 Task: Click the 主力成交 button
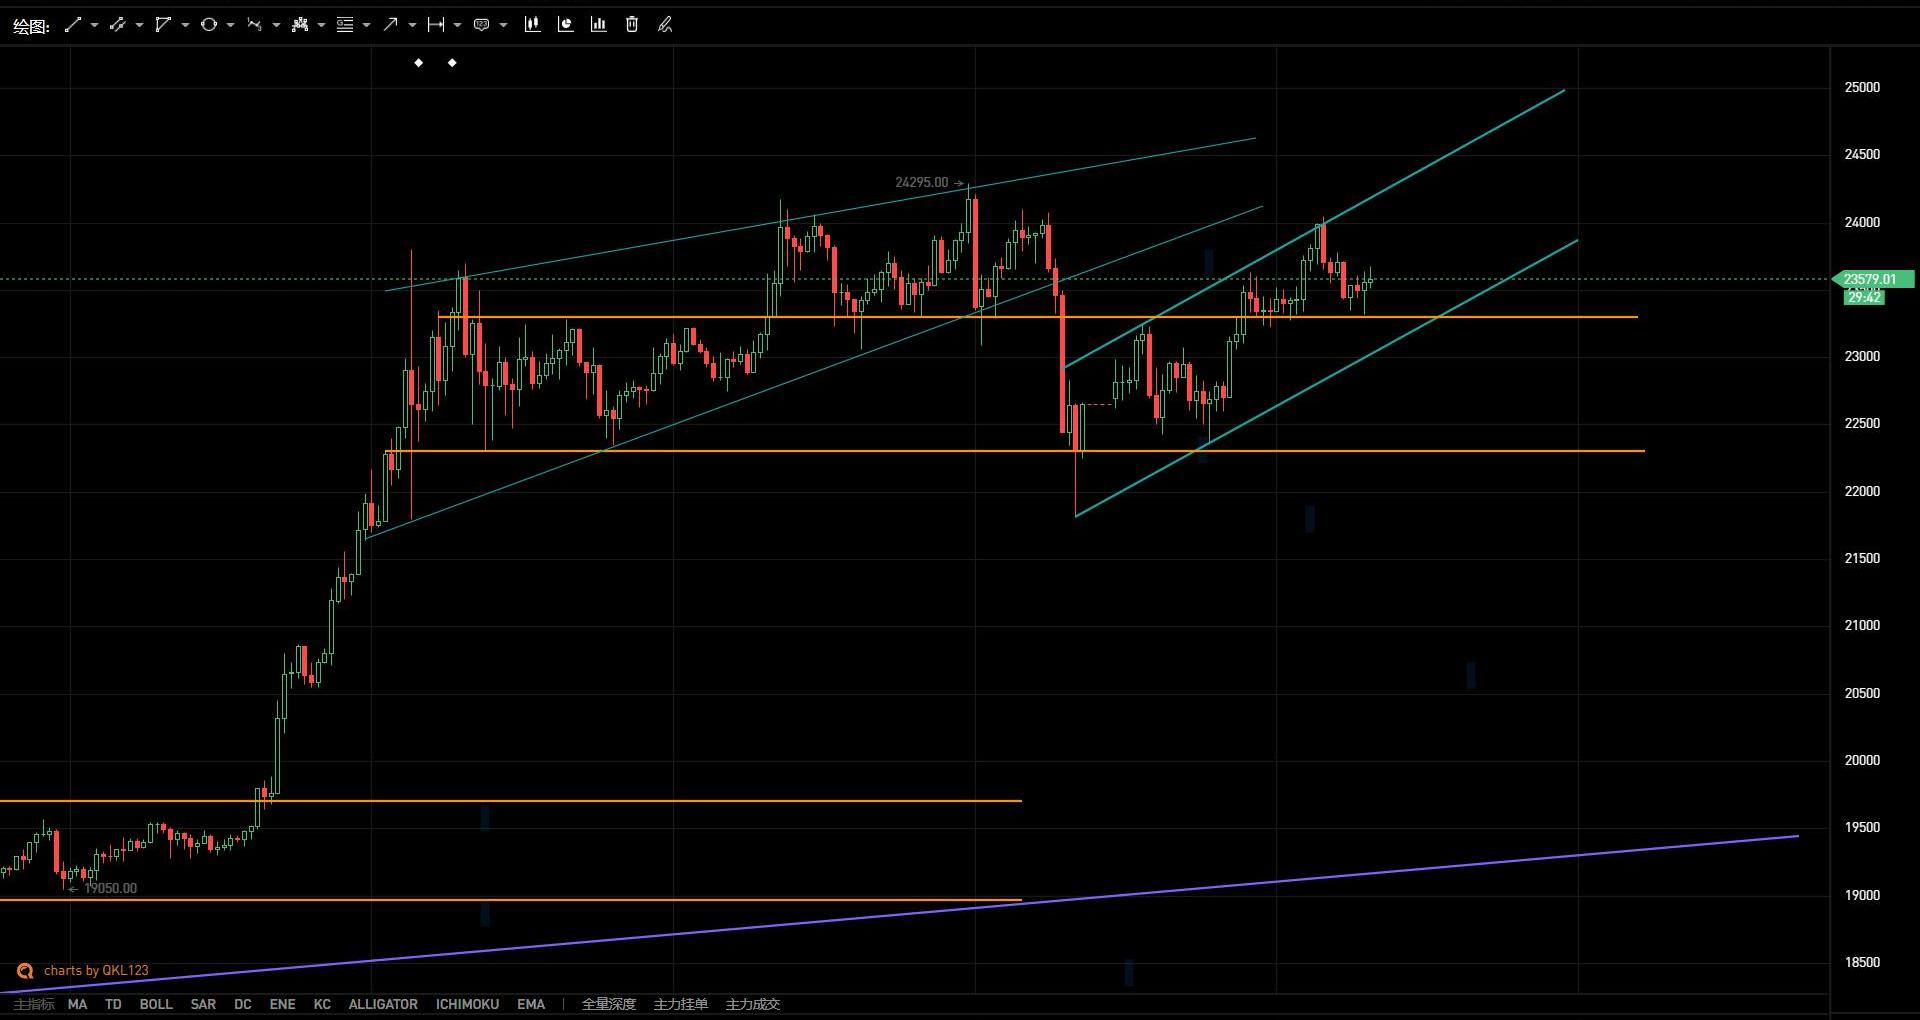coord(752,1004)
